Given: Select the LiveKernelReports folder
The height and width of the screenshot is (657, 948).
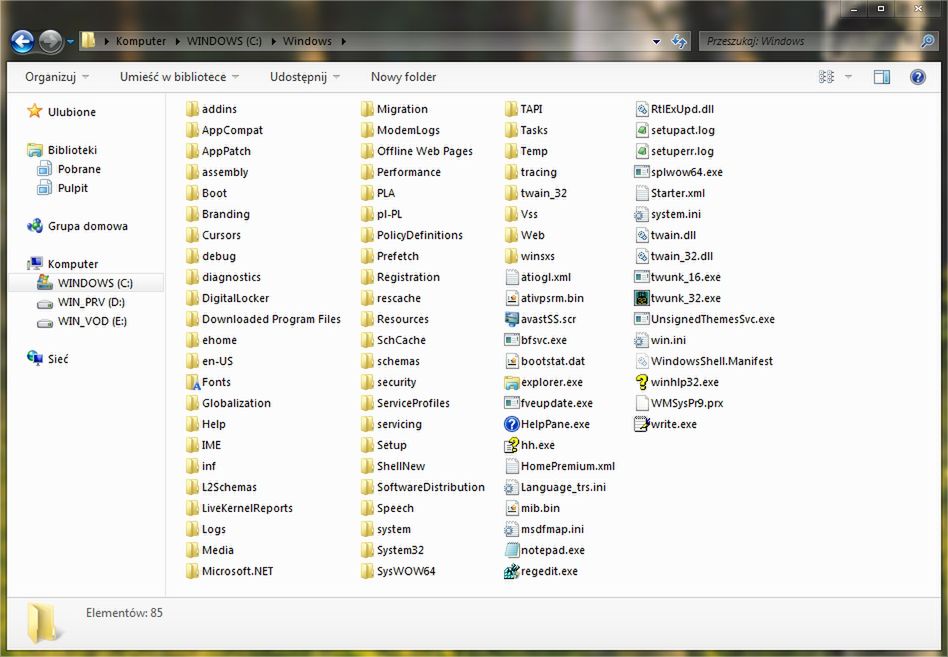Looking at the screenshot, I should point(239,508).
